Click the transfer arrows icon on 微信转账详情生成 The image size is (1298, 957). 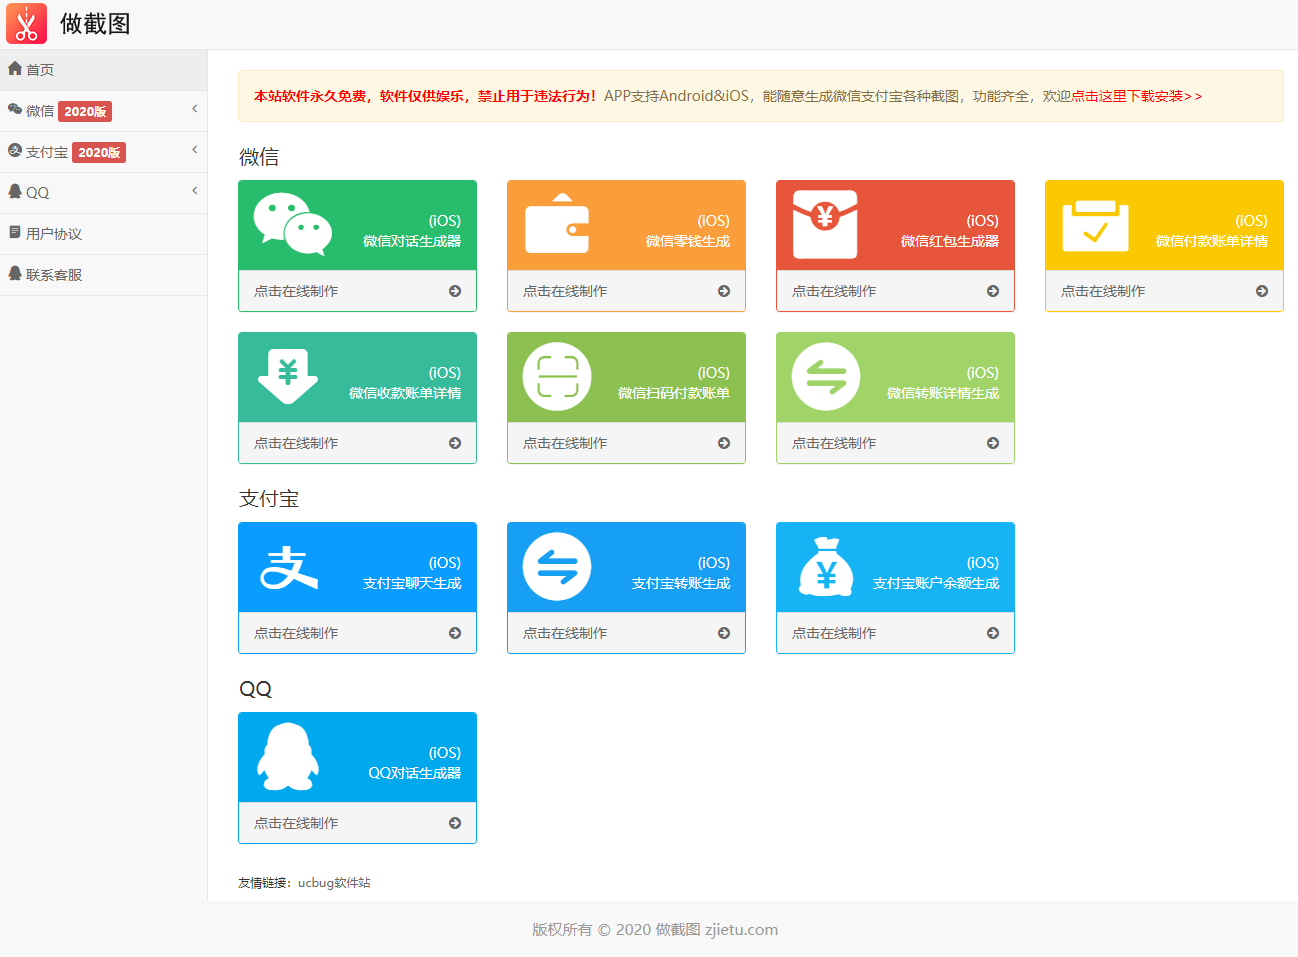(x=826, y=377)
